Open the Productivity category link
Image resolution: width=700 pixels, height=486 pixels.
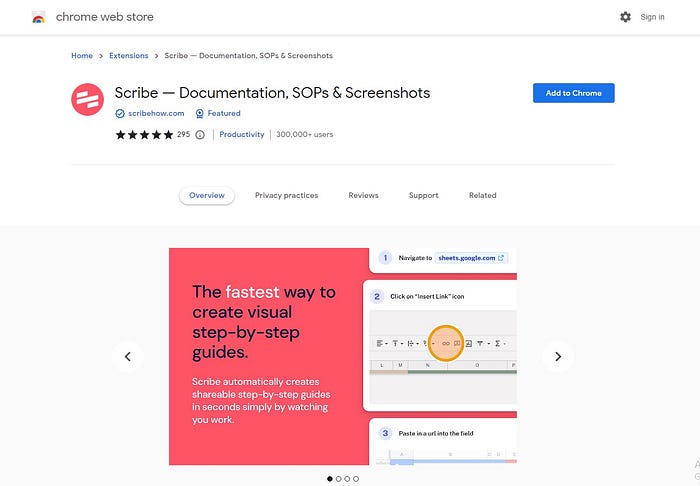point(242,134)
